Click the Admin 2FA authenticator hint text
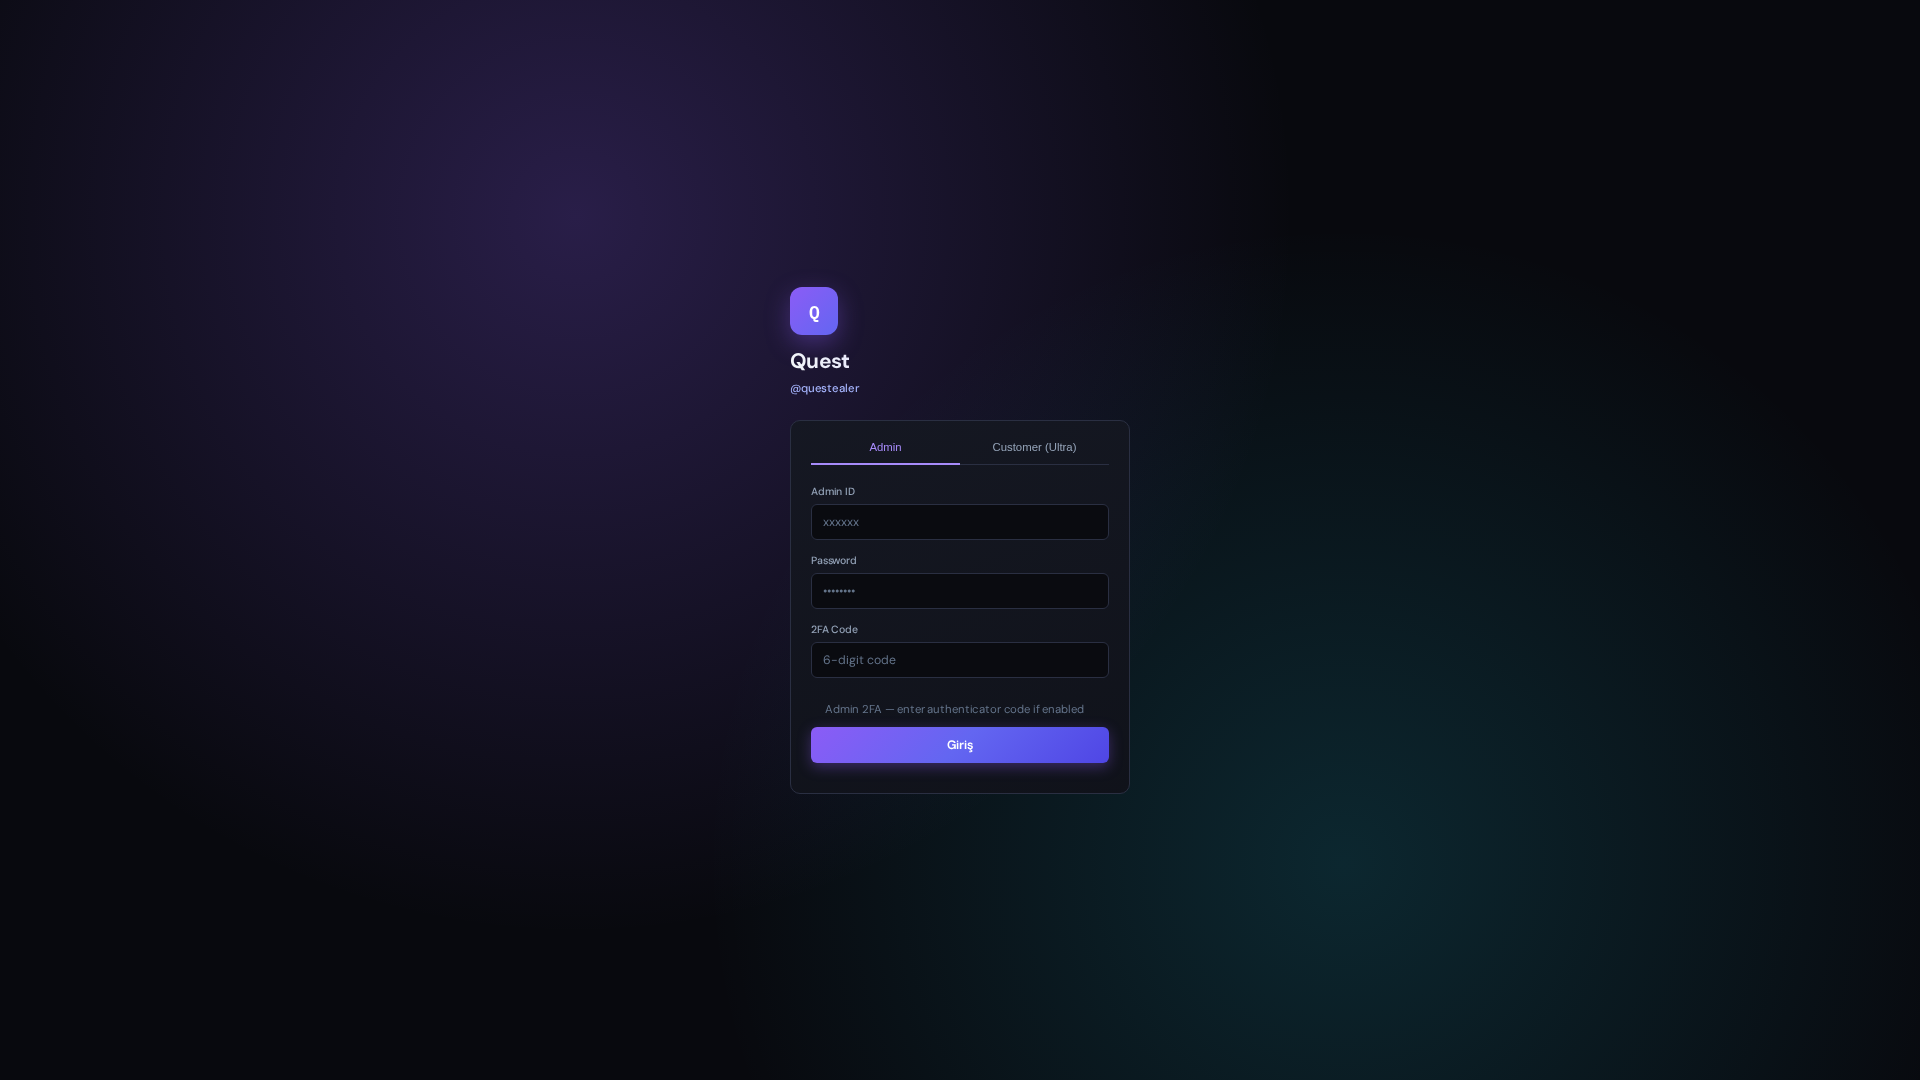 pos(954,709)
